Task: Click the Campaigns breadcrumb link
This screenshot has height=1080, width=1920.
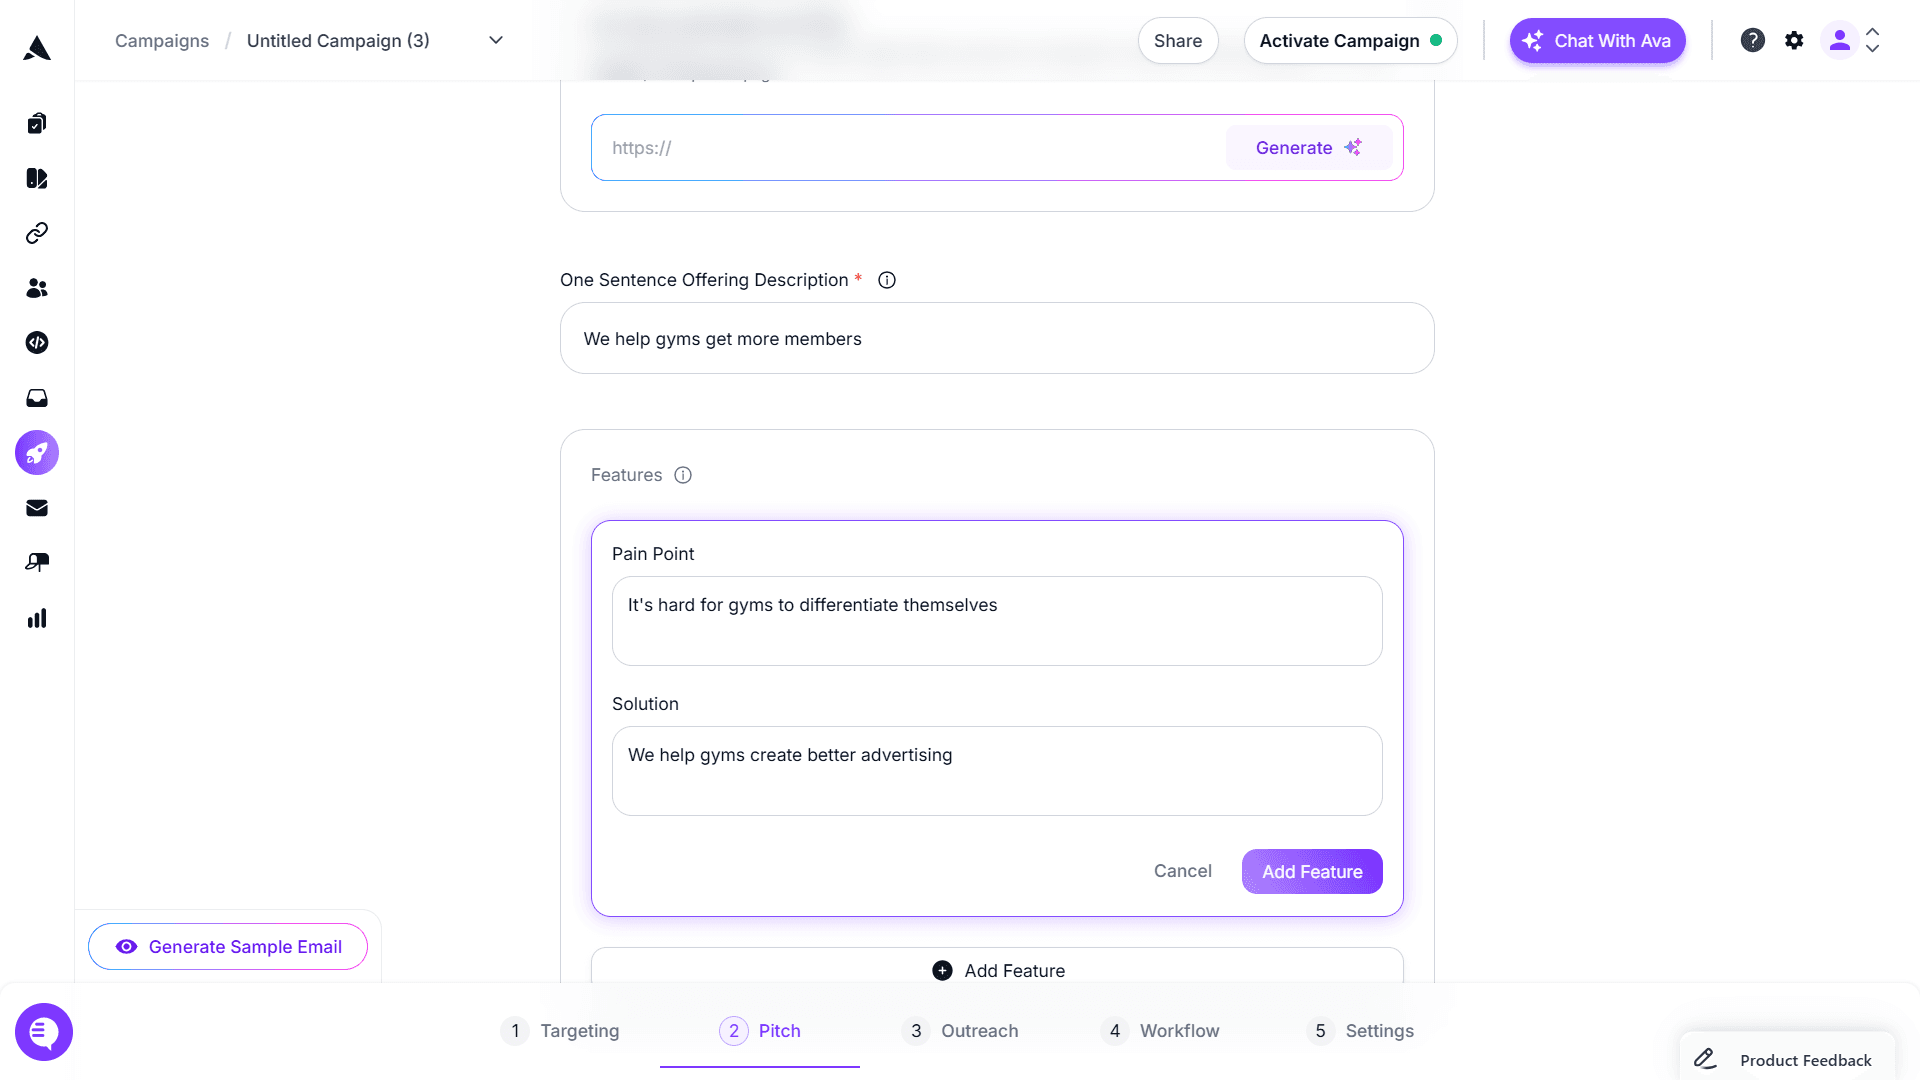Action: [x=162, y=41]
